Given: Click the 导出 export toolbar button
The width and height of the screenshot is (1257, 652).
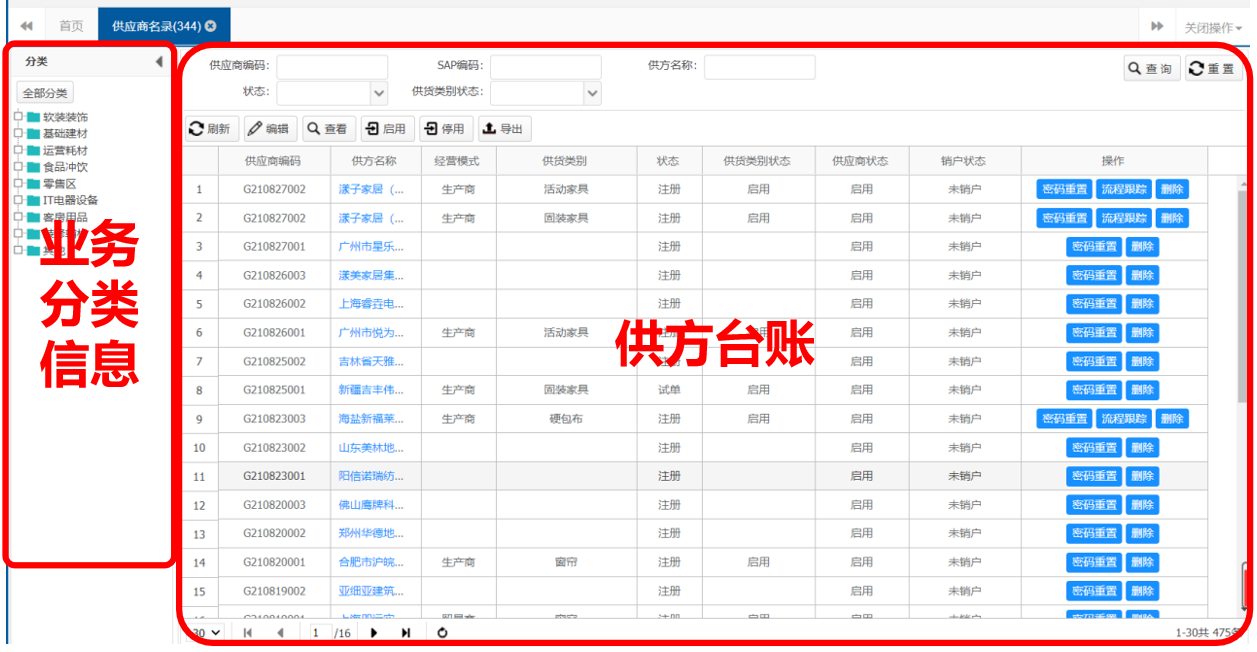Looking at the screenshot, I should 504,129.
